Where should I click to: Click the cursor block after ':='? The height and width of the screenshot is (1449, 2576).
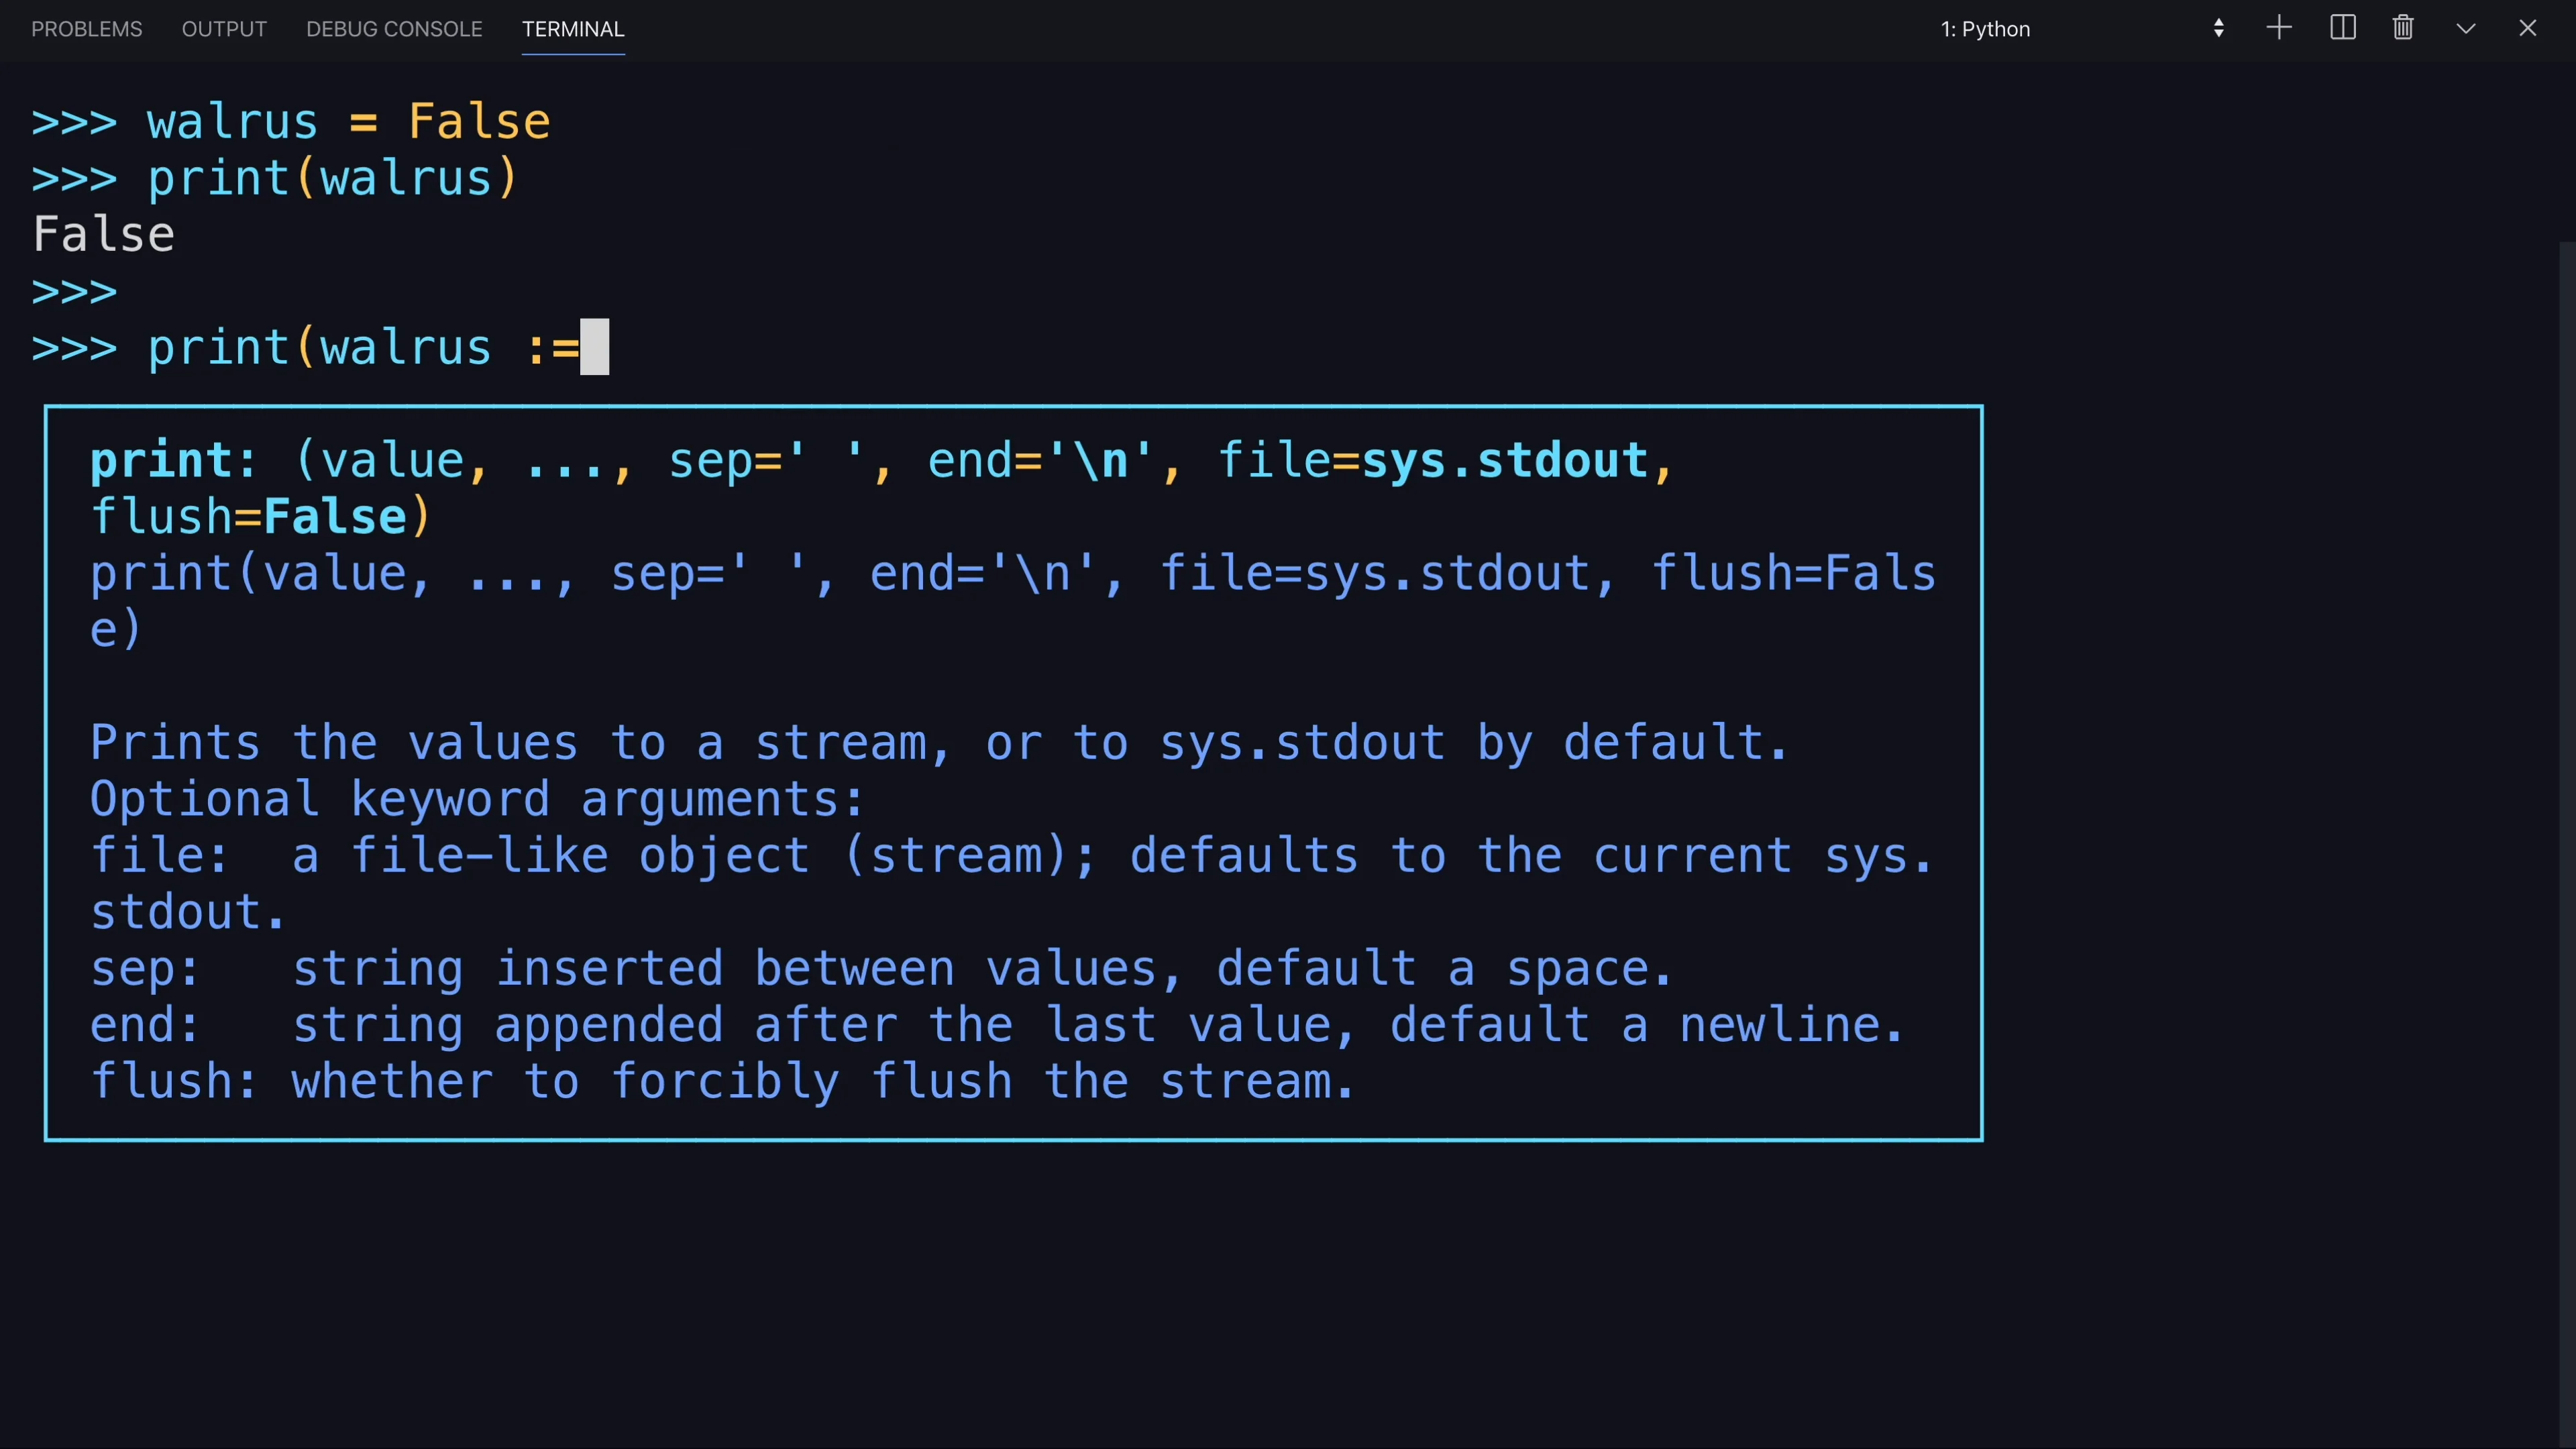click(x=594, y=347)
